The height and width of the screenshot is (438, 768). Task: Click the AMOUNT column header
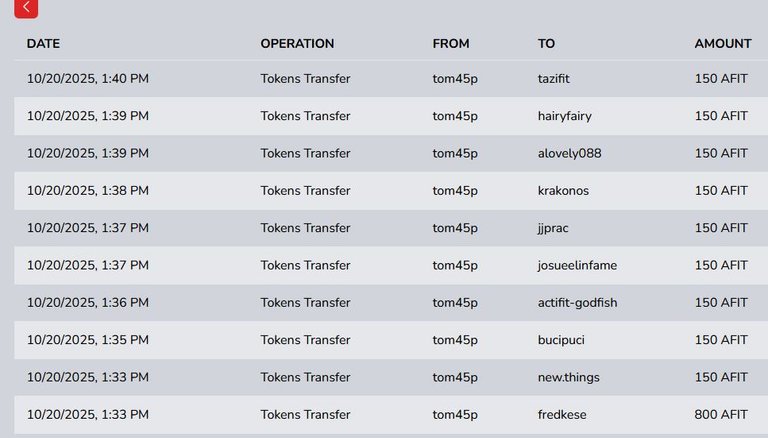tap(723, 44)
